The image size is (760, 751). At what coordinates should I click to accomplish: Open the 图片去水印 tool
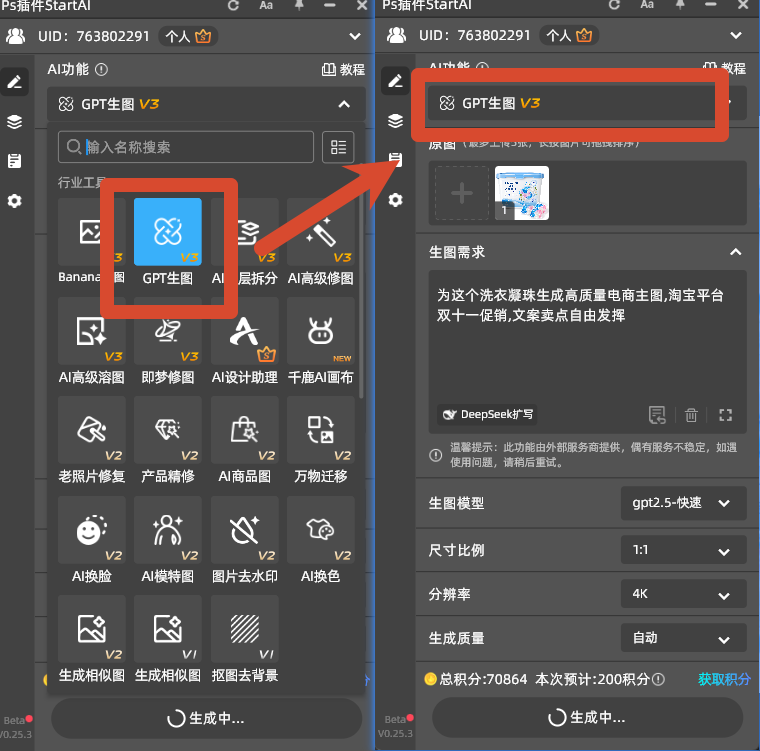pyautogui.click(x=244, y=530)
